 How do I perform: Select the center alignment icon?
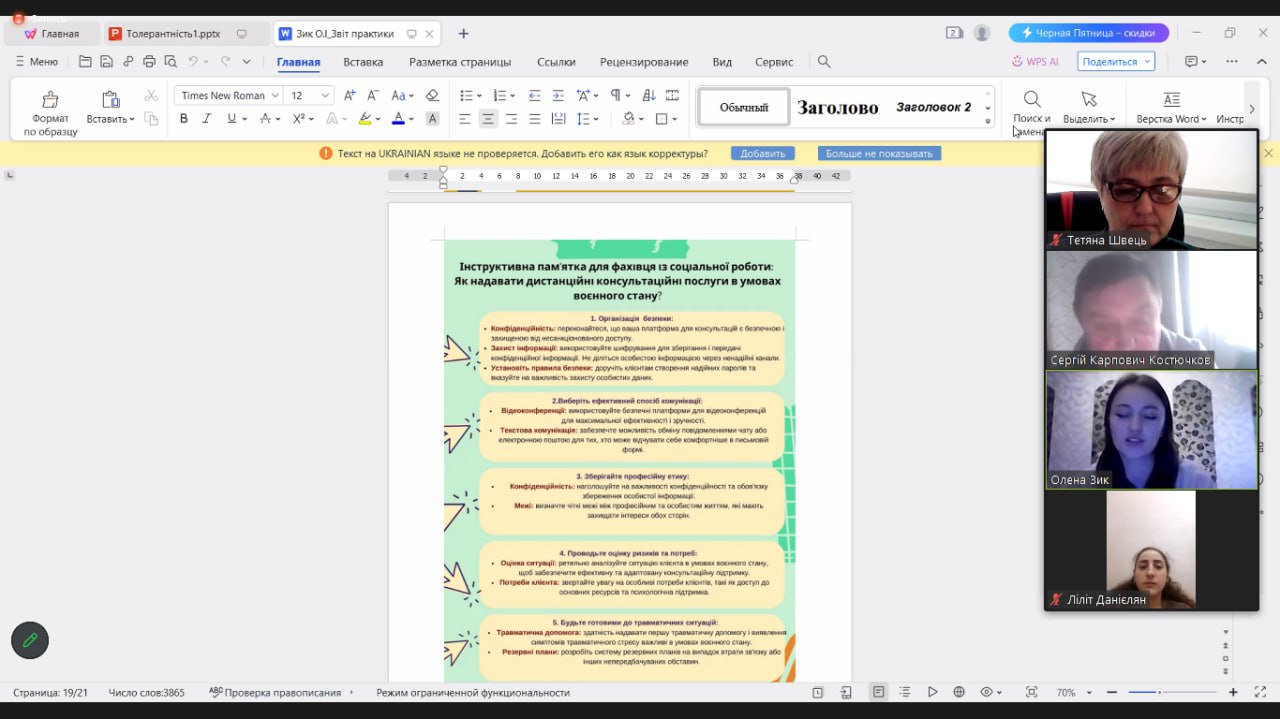[488, 118]
